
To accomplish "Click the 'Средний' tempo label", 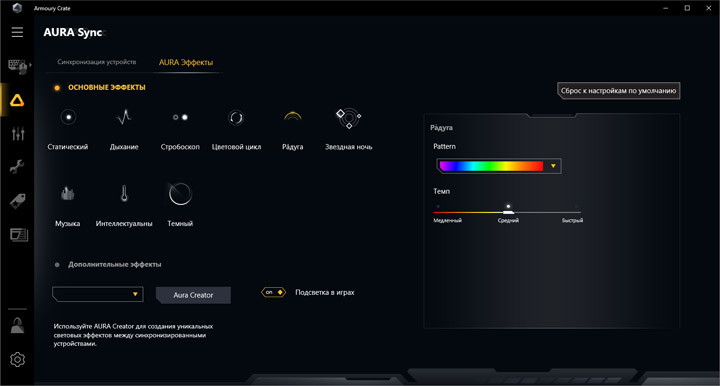I will (x=508, y=221).
